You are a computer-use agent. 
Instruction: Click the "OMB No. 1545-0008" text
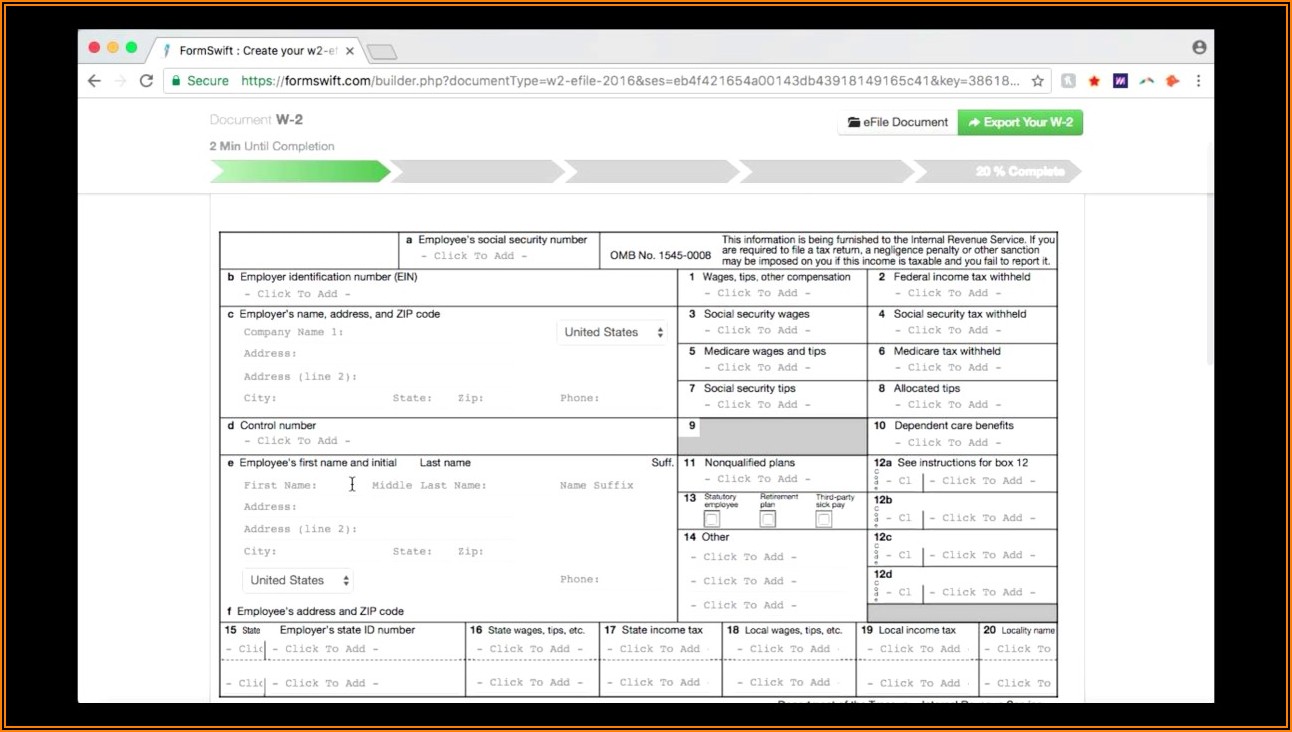(661, 256)
